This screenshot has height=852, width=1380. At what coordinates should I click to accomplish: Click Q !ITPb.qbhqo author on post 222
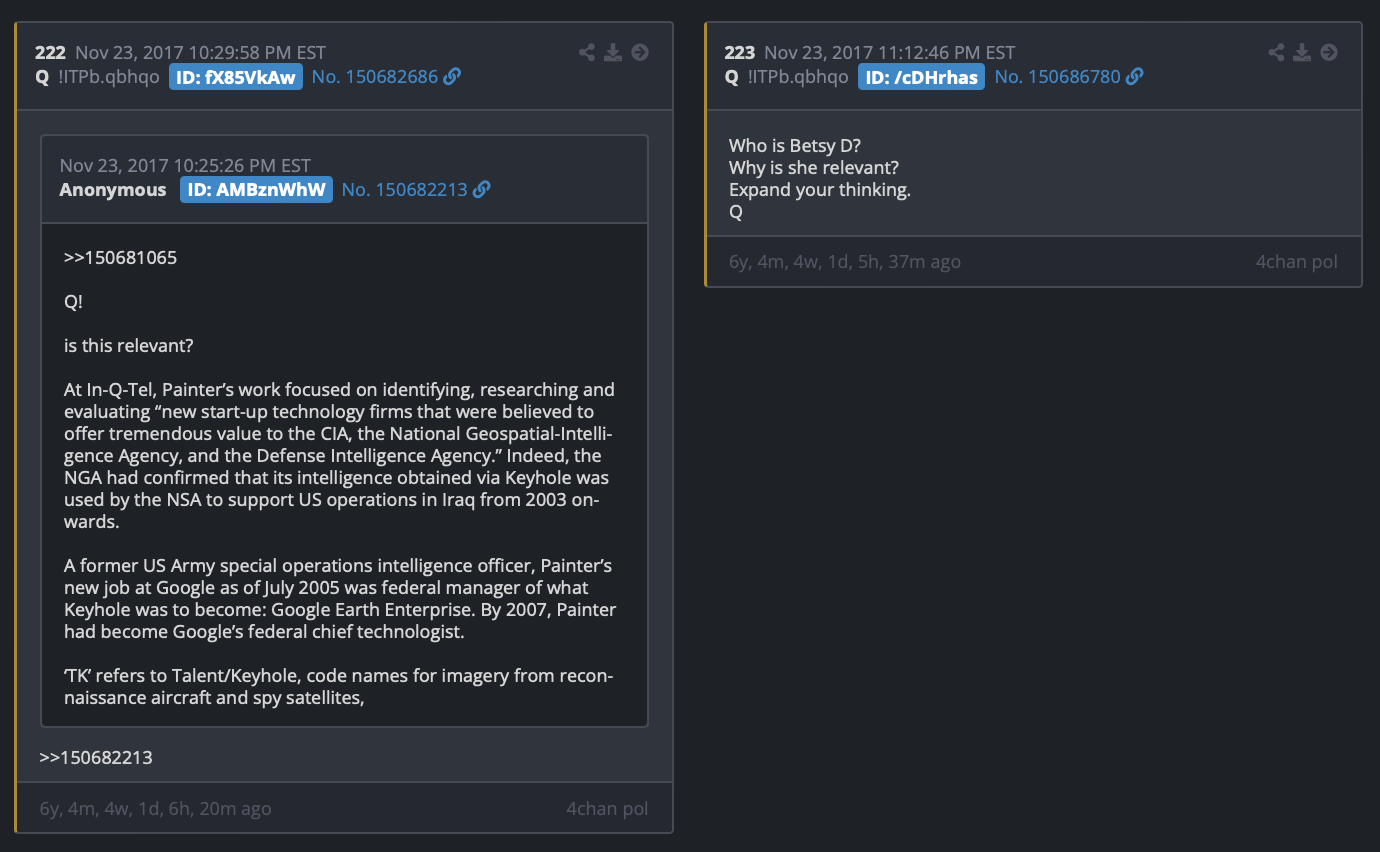point(97,77)
